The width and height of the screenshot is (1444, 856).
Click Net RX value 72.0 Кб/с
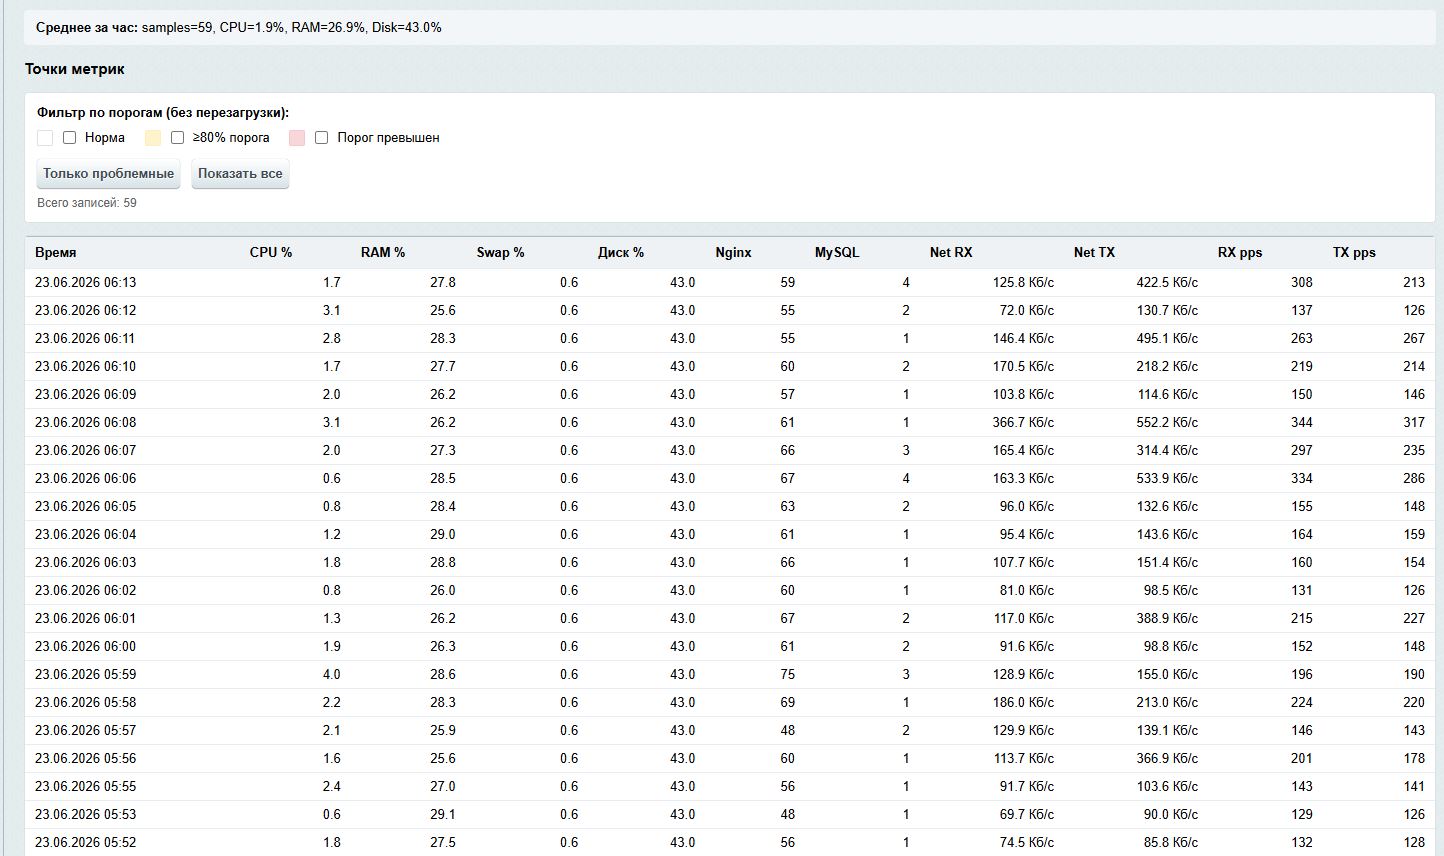[1027, 311]
